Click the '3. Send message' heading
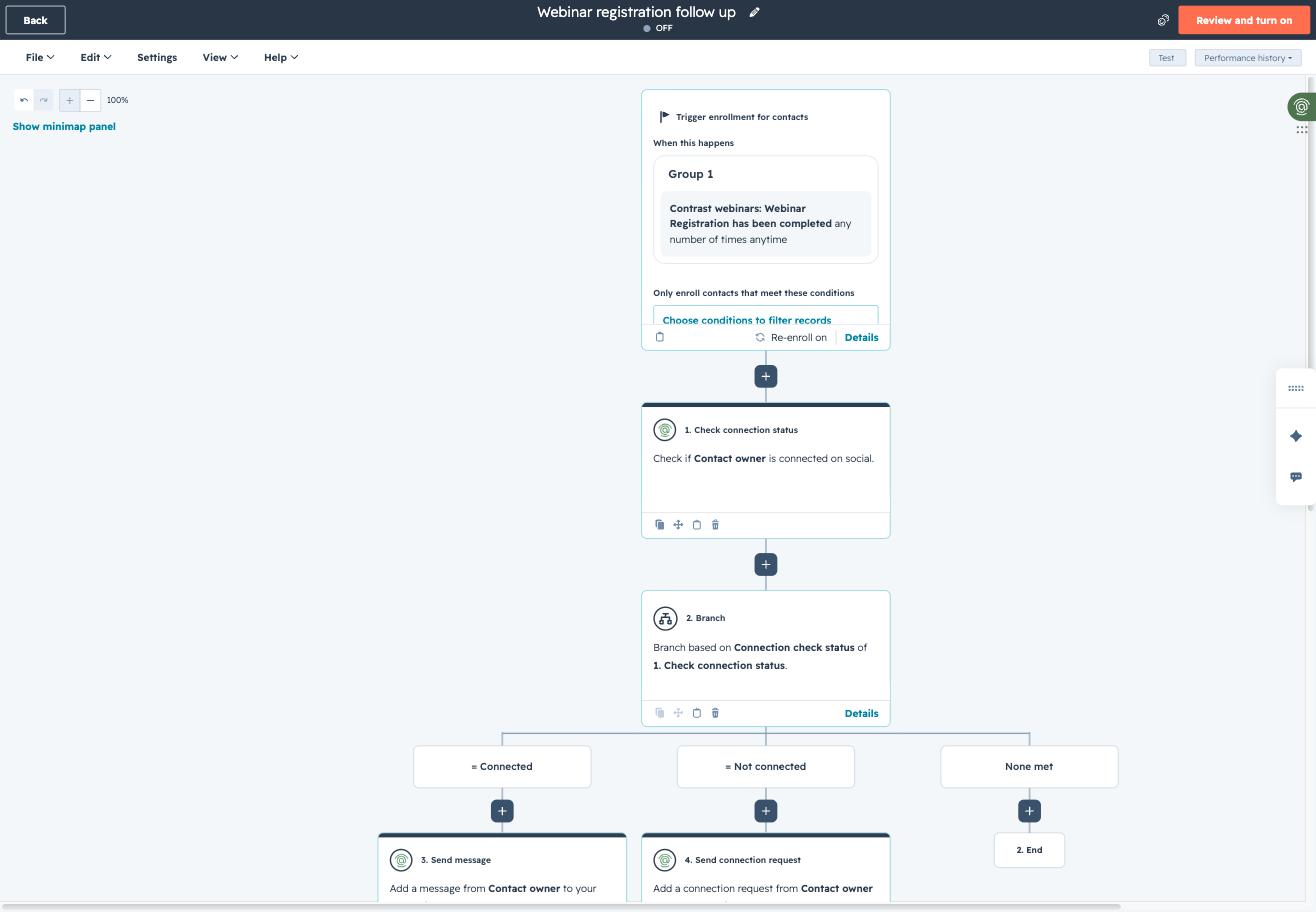Image resolution: width=1316 pixels, height=912 pixels. tap(456, 860)
